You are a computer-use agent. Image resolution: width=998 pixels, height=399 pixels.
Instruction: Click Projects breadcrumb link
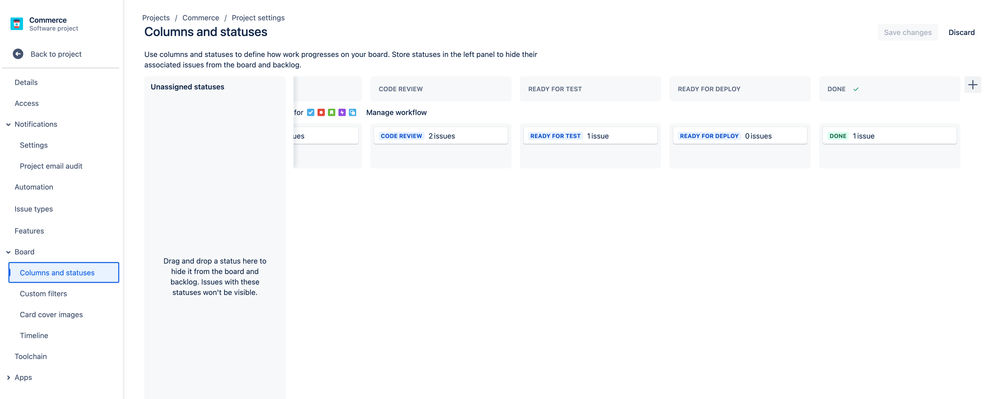(156, 18)
